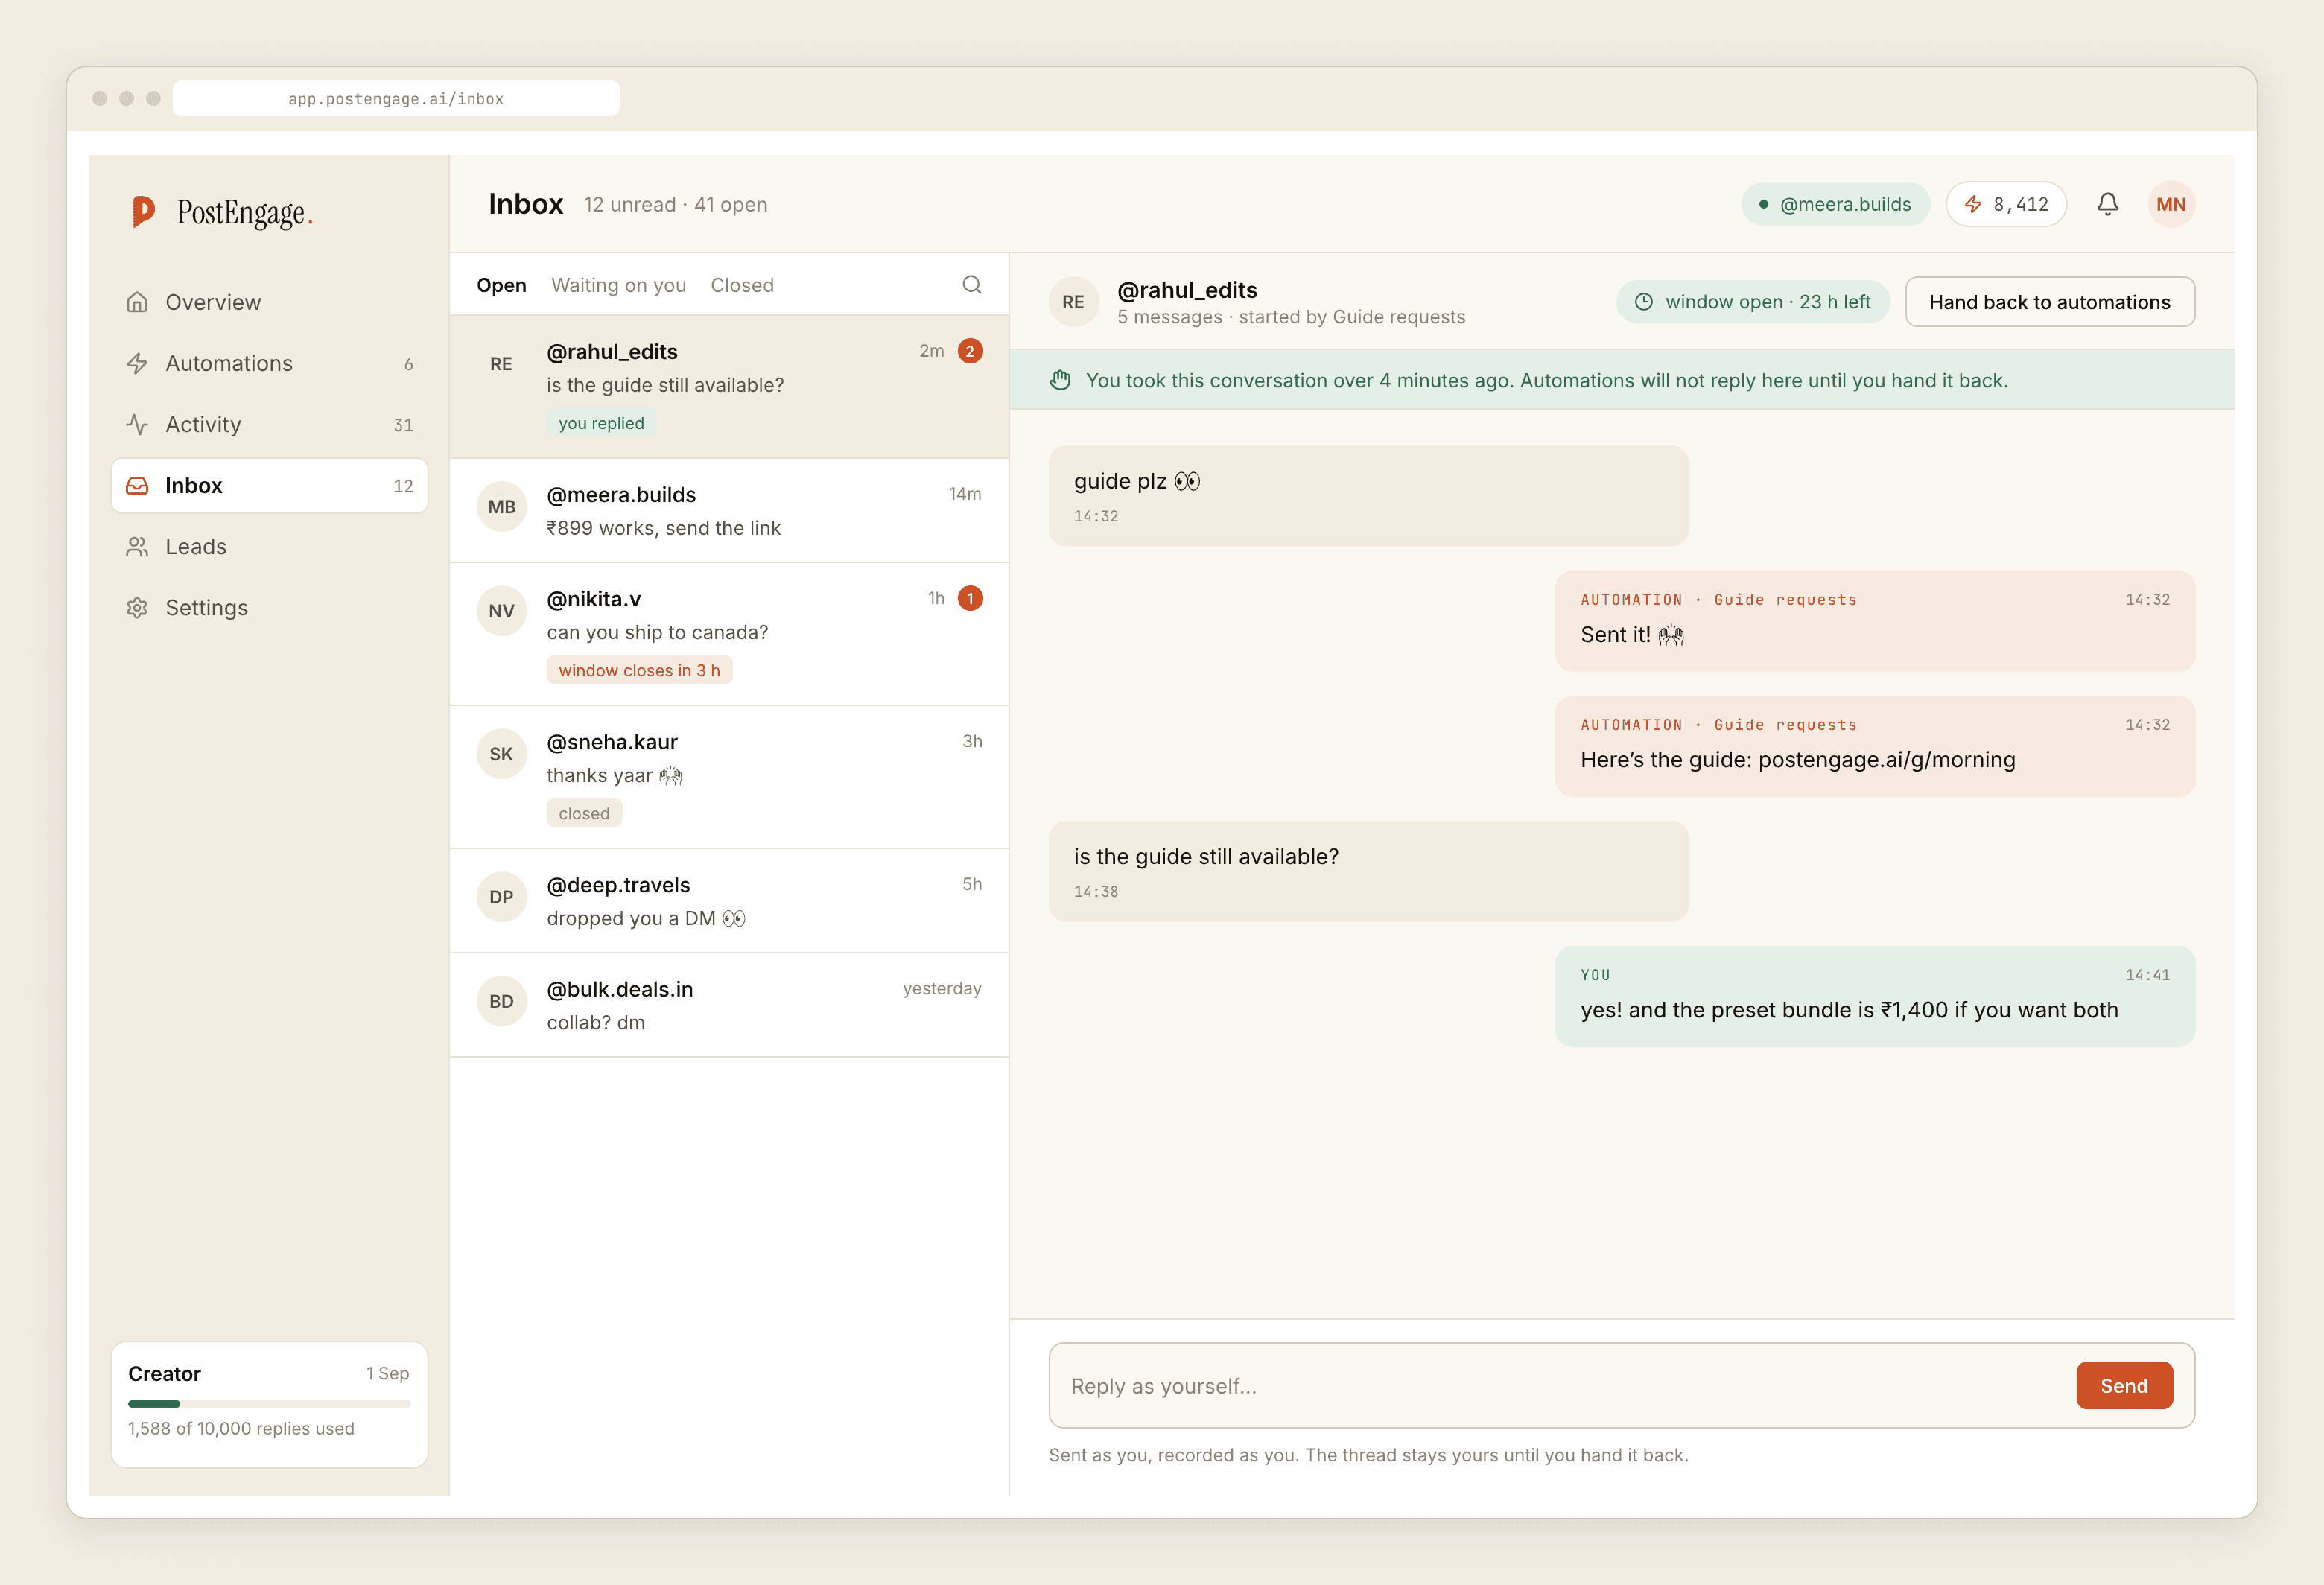Select Inbox in sidebar

(x=269, y=485)
